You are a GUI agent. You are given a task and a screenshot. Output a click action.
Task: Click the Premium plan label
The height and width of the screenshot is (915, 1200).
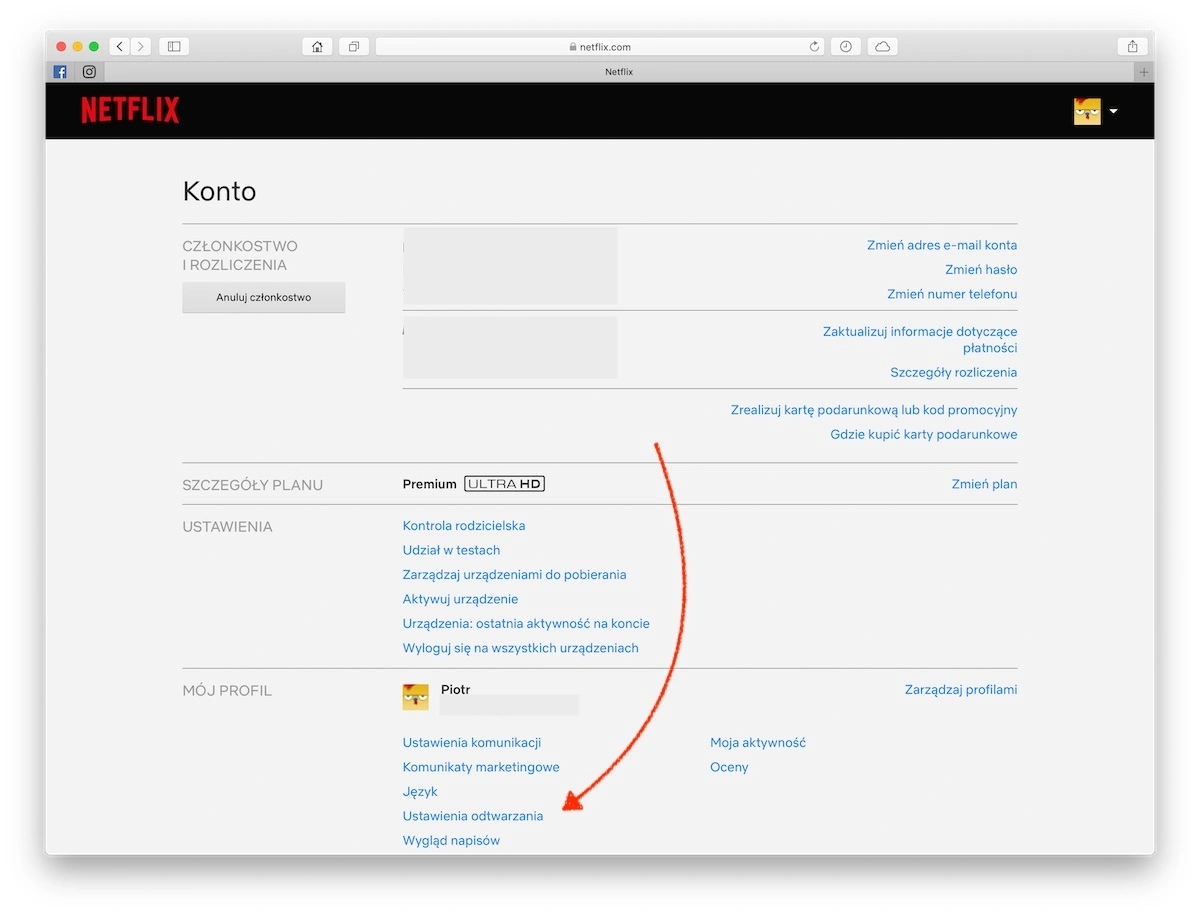(430, 484)
